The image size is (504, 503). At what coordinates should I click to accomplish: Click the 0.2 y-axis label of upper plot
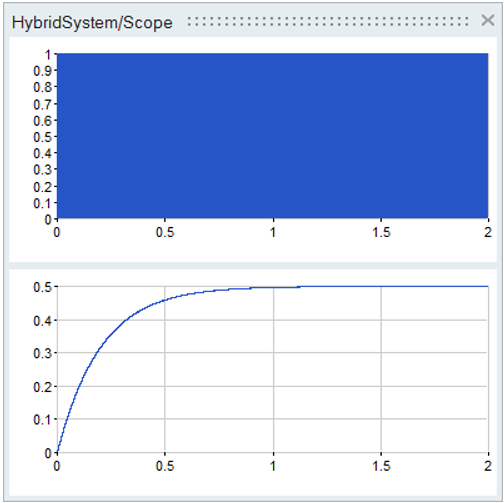(43, 187)
